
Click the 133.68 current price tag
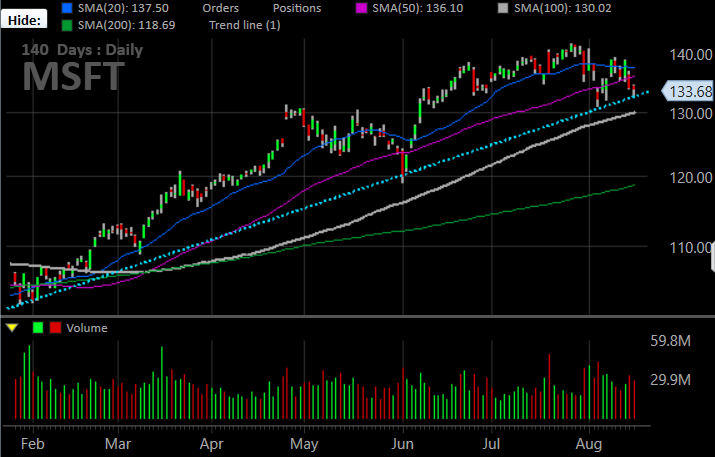[688, 92]
